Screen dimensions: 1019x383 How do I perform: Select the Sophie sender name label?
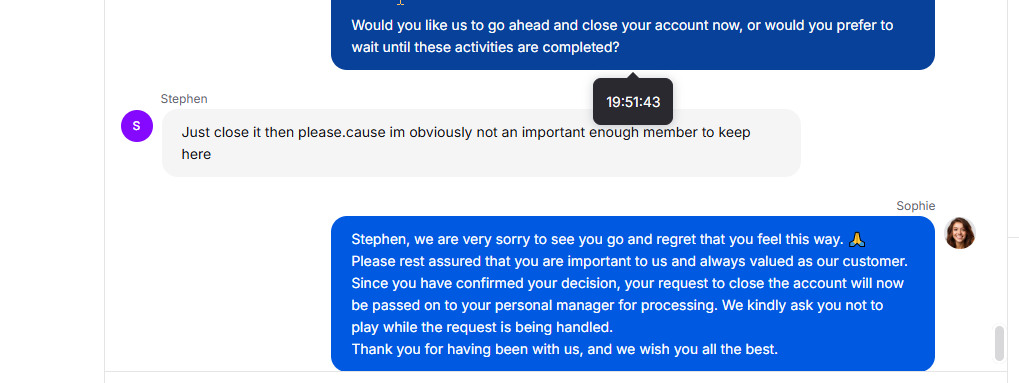point(916,206)
